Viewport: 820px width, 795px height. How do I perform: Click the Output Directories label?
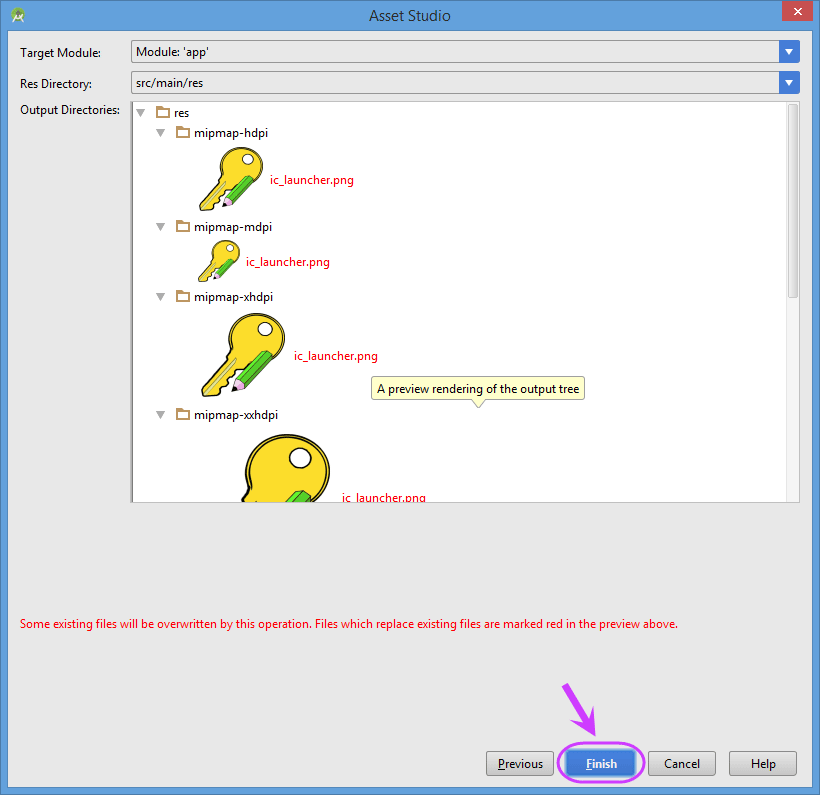[70, 110]
